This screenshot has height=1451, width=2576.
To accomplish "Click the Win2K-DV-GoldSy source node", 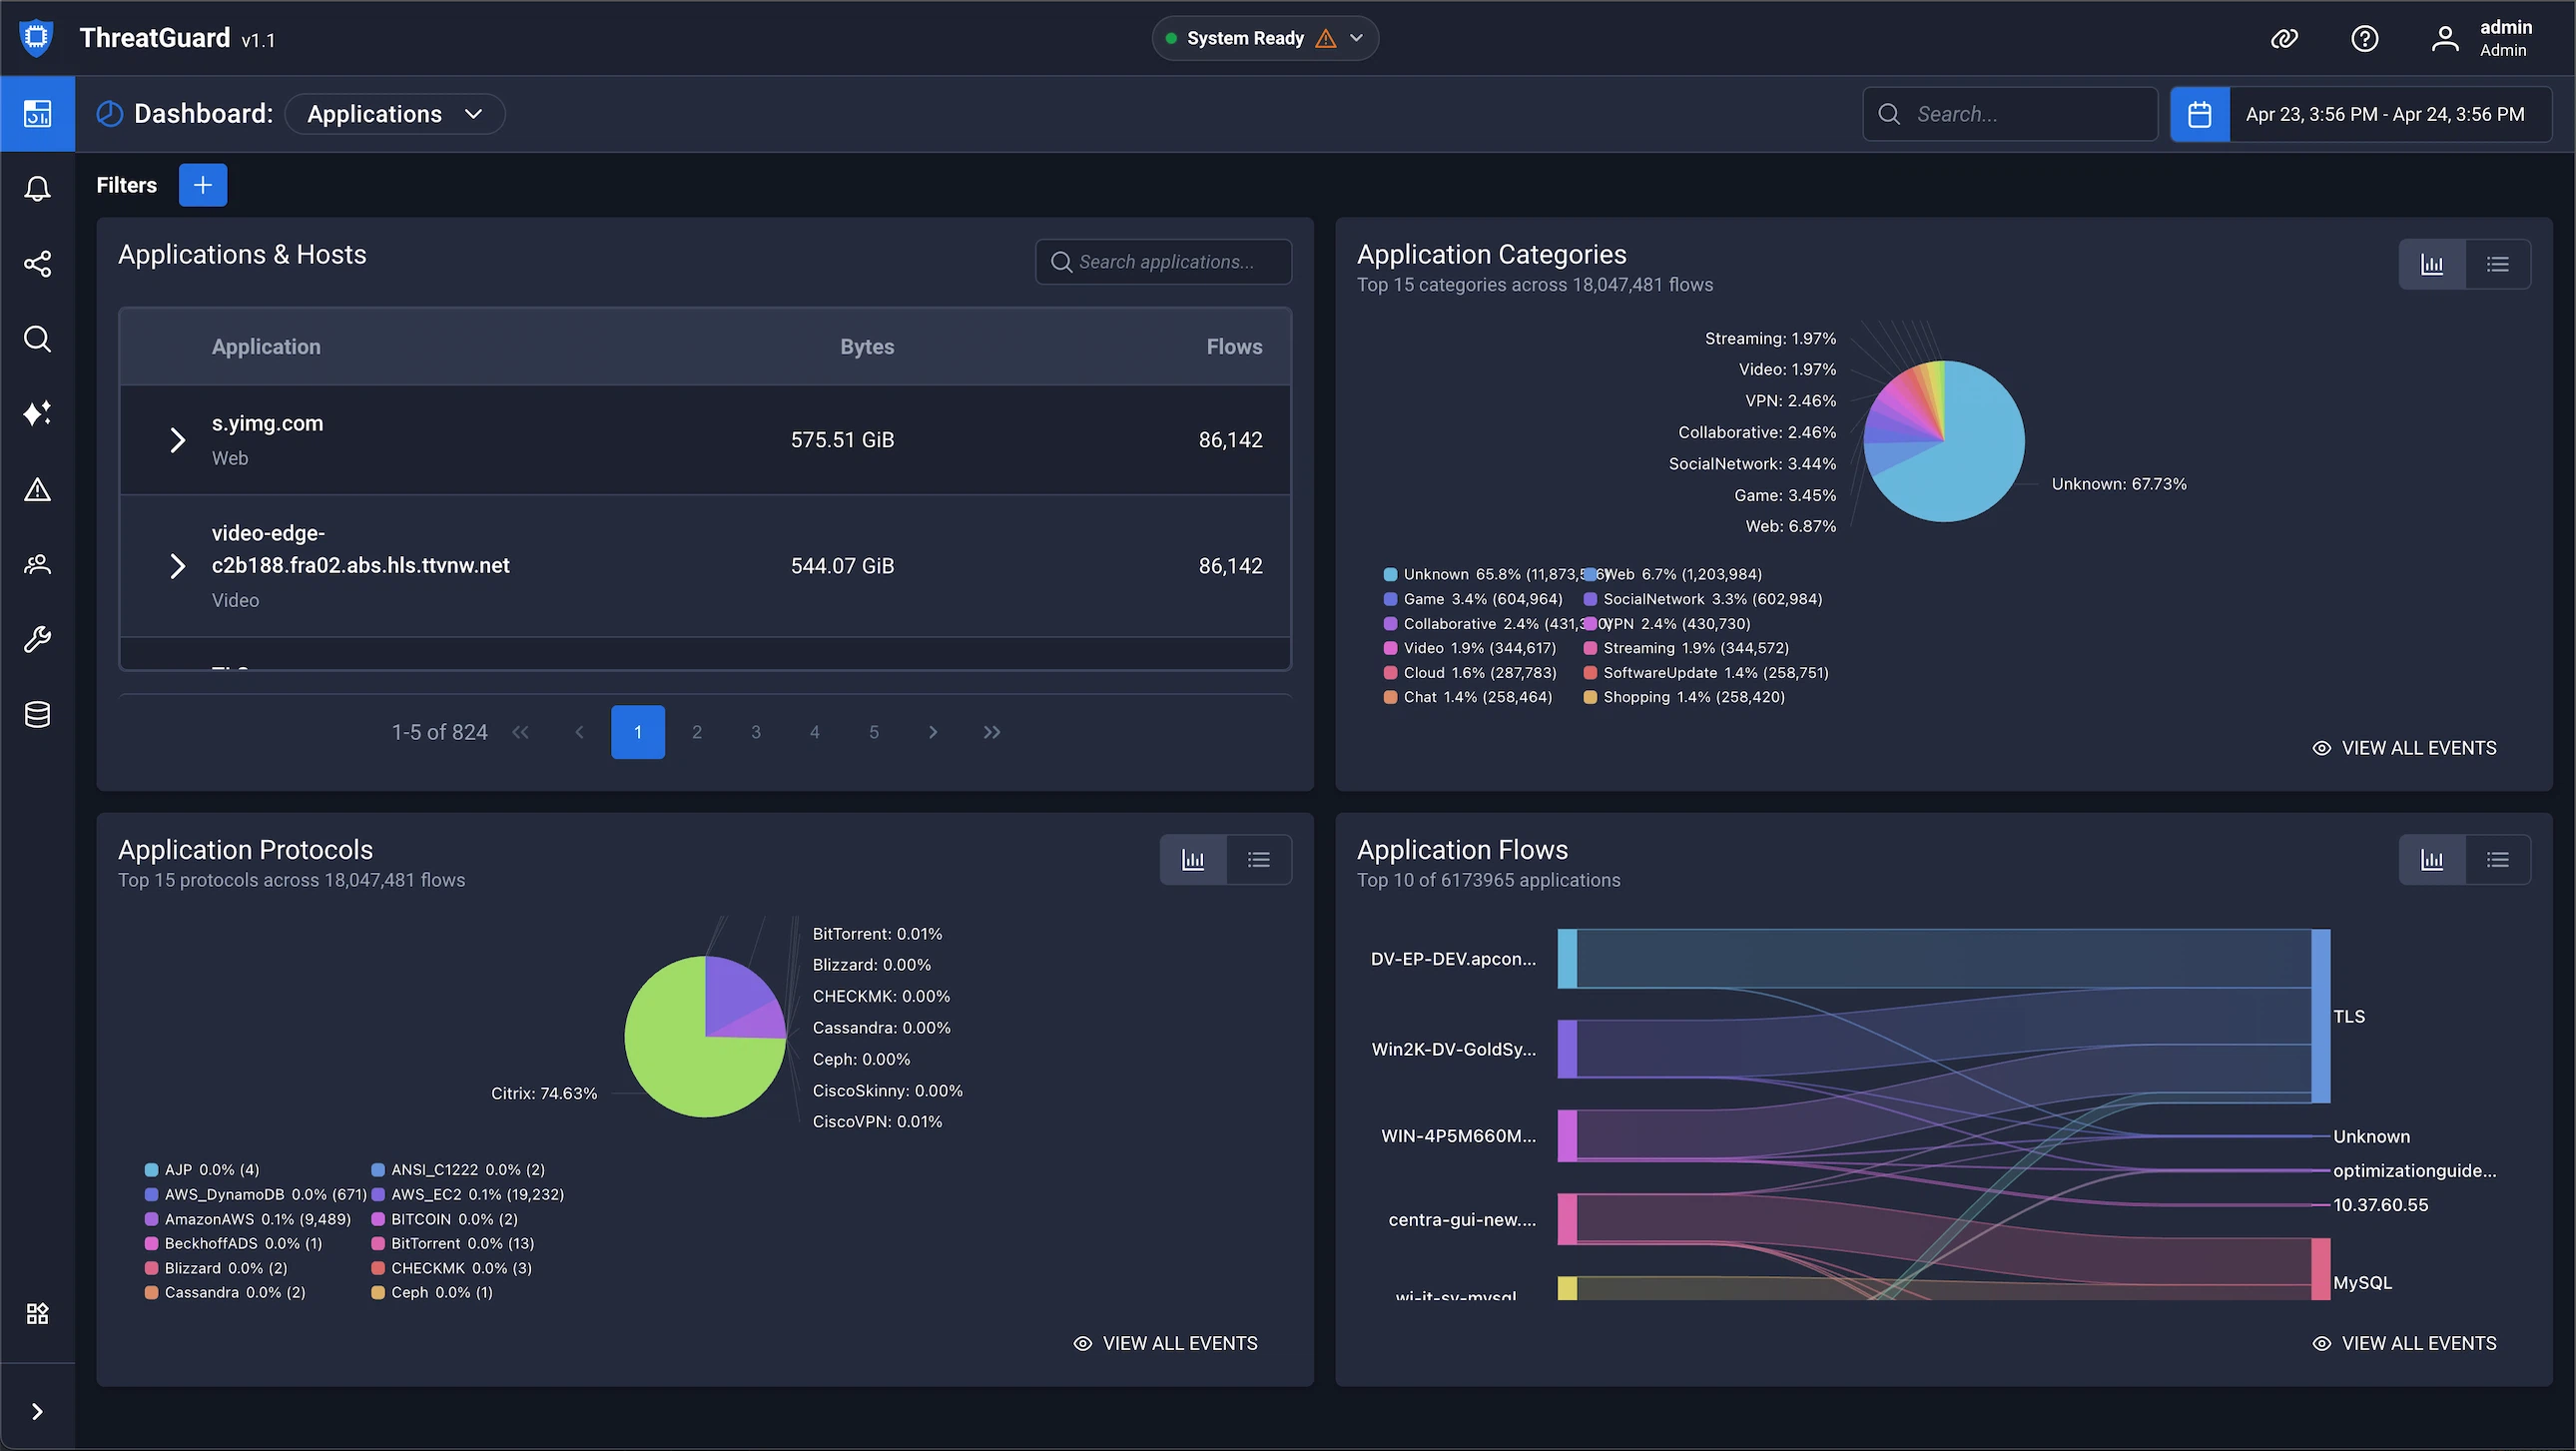I will (1567, 1049).
